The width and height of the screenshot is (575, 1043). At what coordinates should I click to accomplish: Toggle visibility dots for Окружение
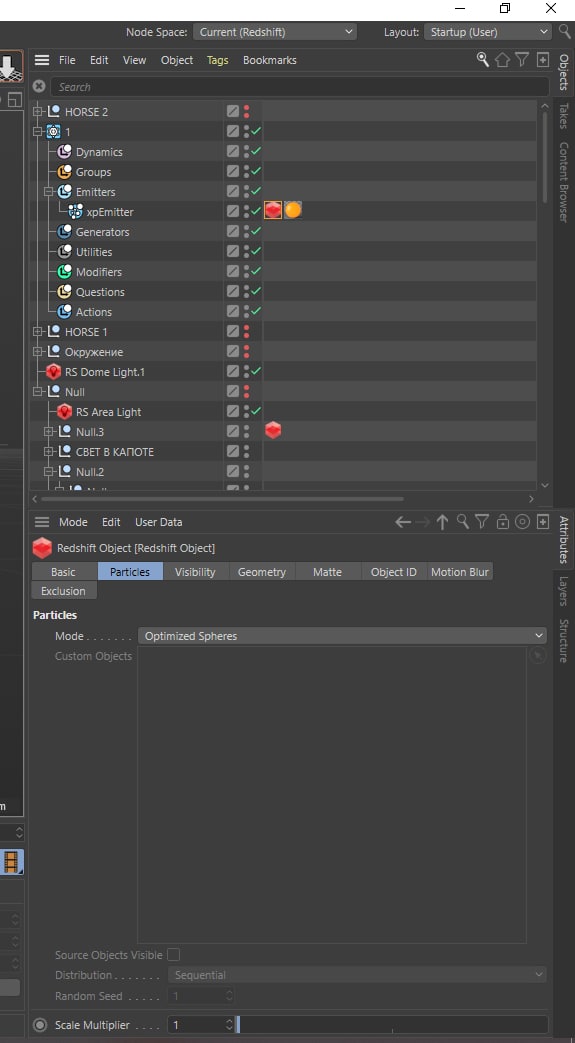[246, 351]
